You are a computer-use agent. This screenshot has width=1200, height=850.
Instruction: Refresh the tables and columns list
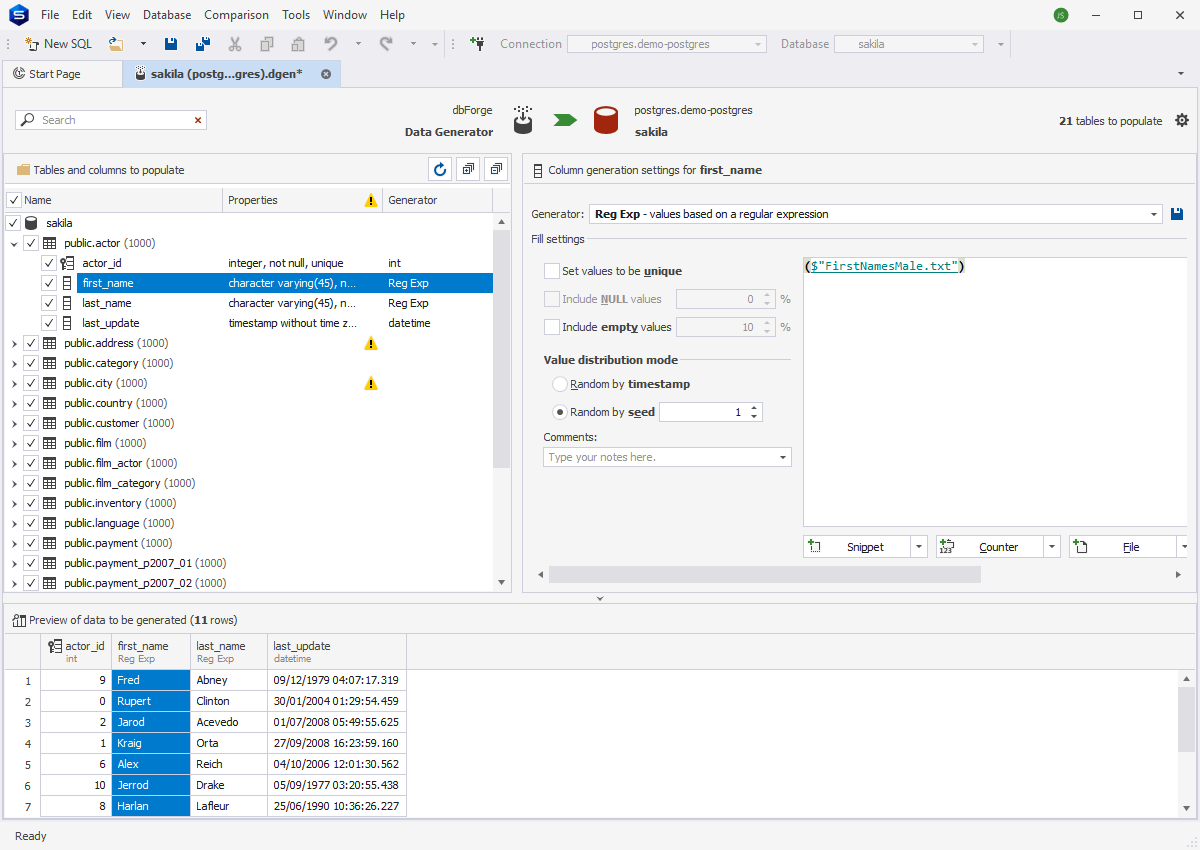coord(440,169)
